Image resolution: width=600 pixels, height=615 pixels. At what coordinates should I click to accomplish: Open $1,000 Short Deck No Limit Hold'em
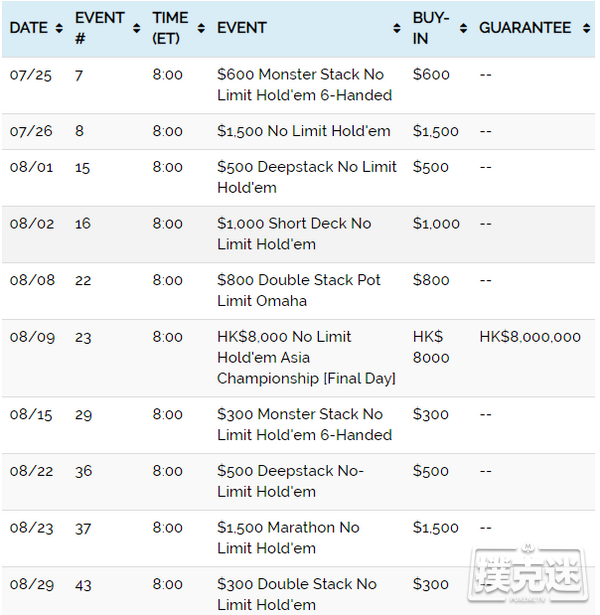click(294, 234)
